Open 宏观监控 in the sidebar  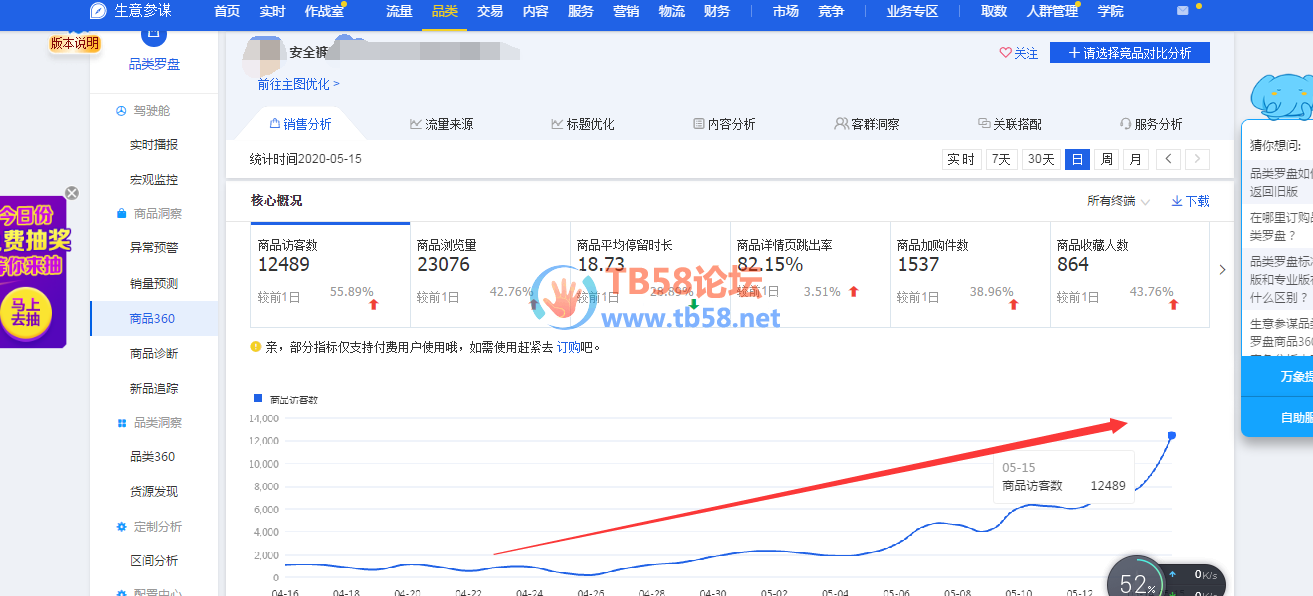click(x=154, y=180)
